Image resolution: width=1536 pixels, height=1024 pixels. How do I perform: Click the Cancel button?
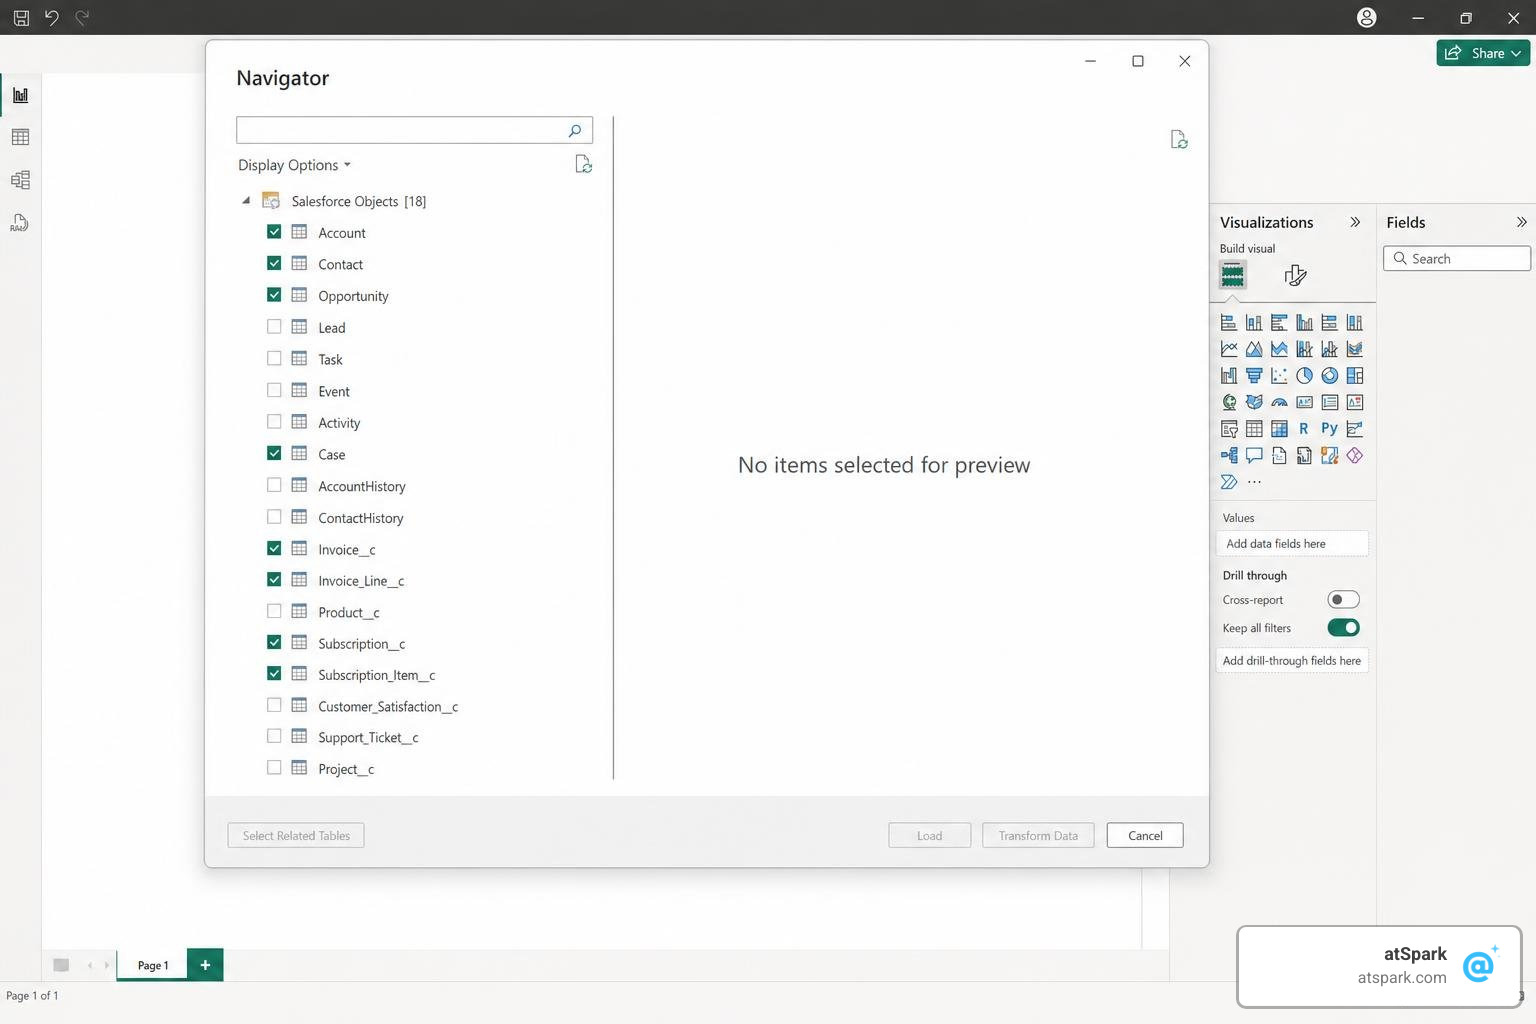(x=1145, y=836)
